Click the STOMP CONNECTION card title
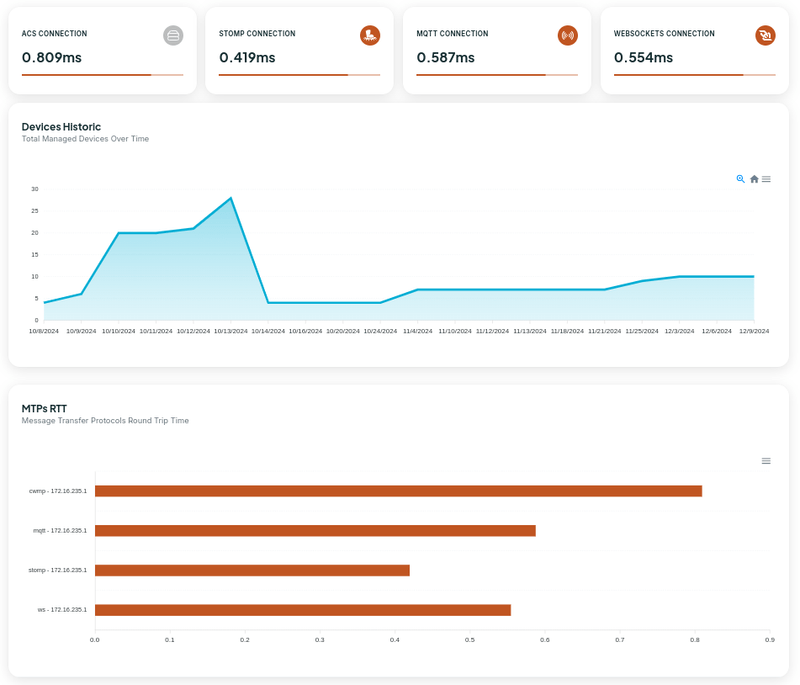 (257, 34)
